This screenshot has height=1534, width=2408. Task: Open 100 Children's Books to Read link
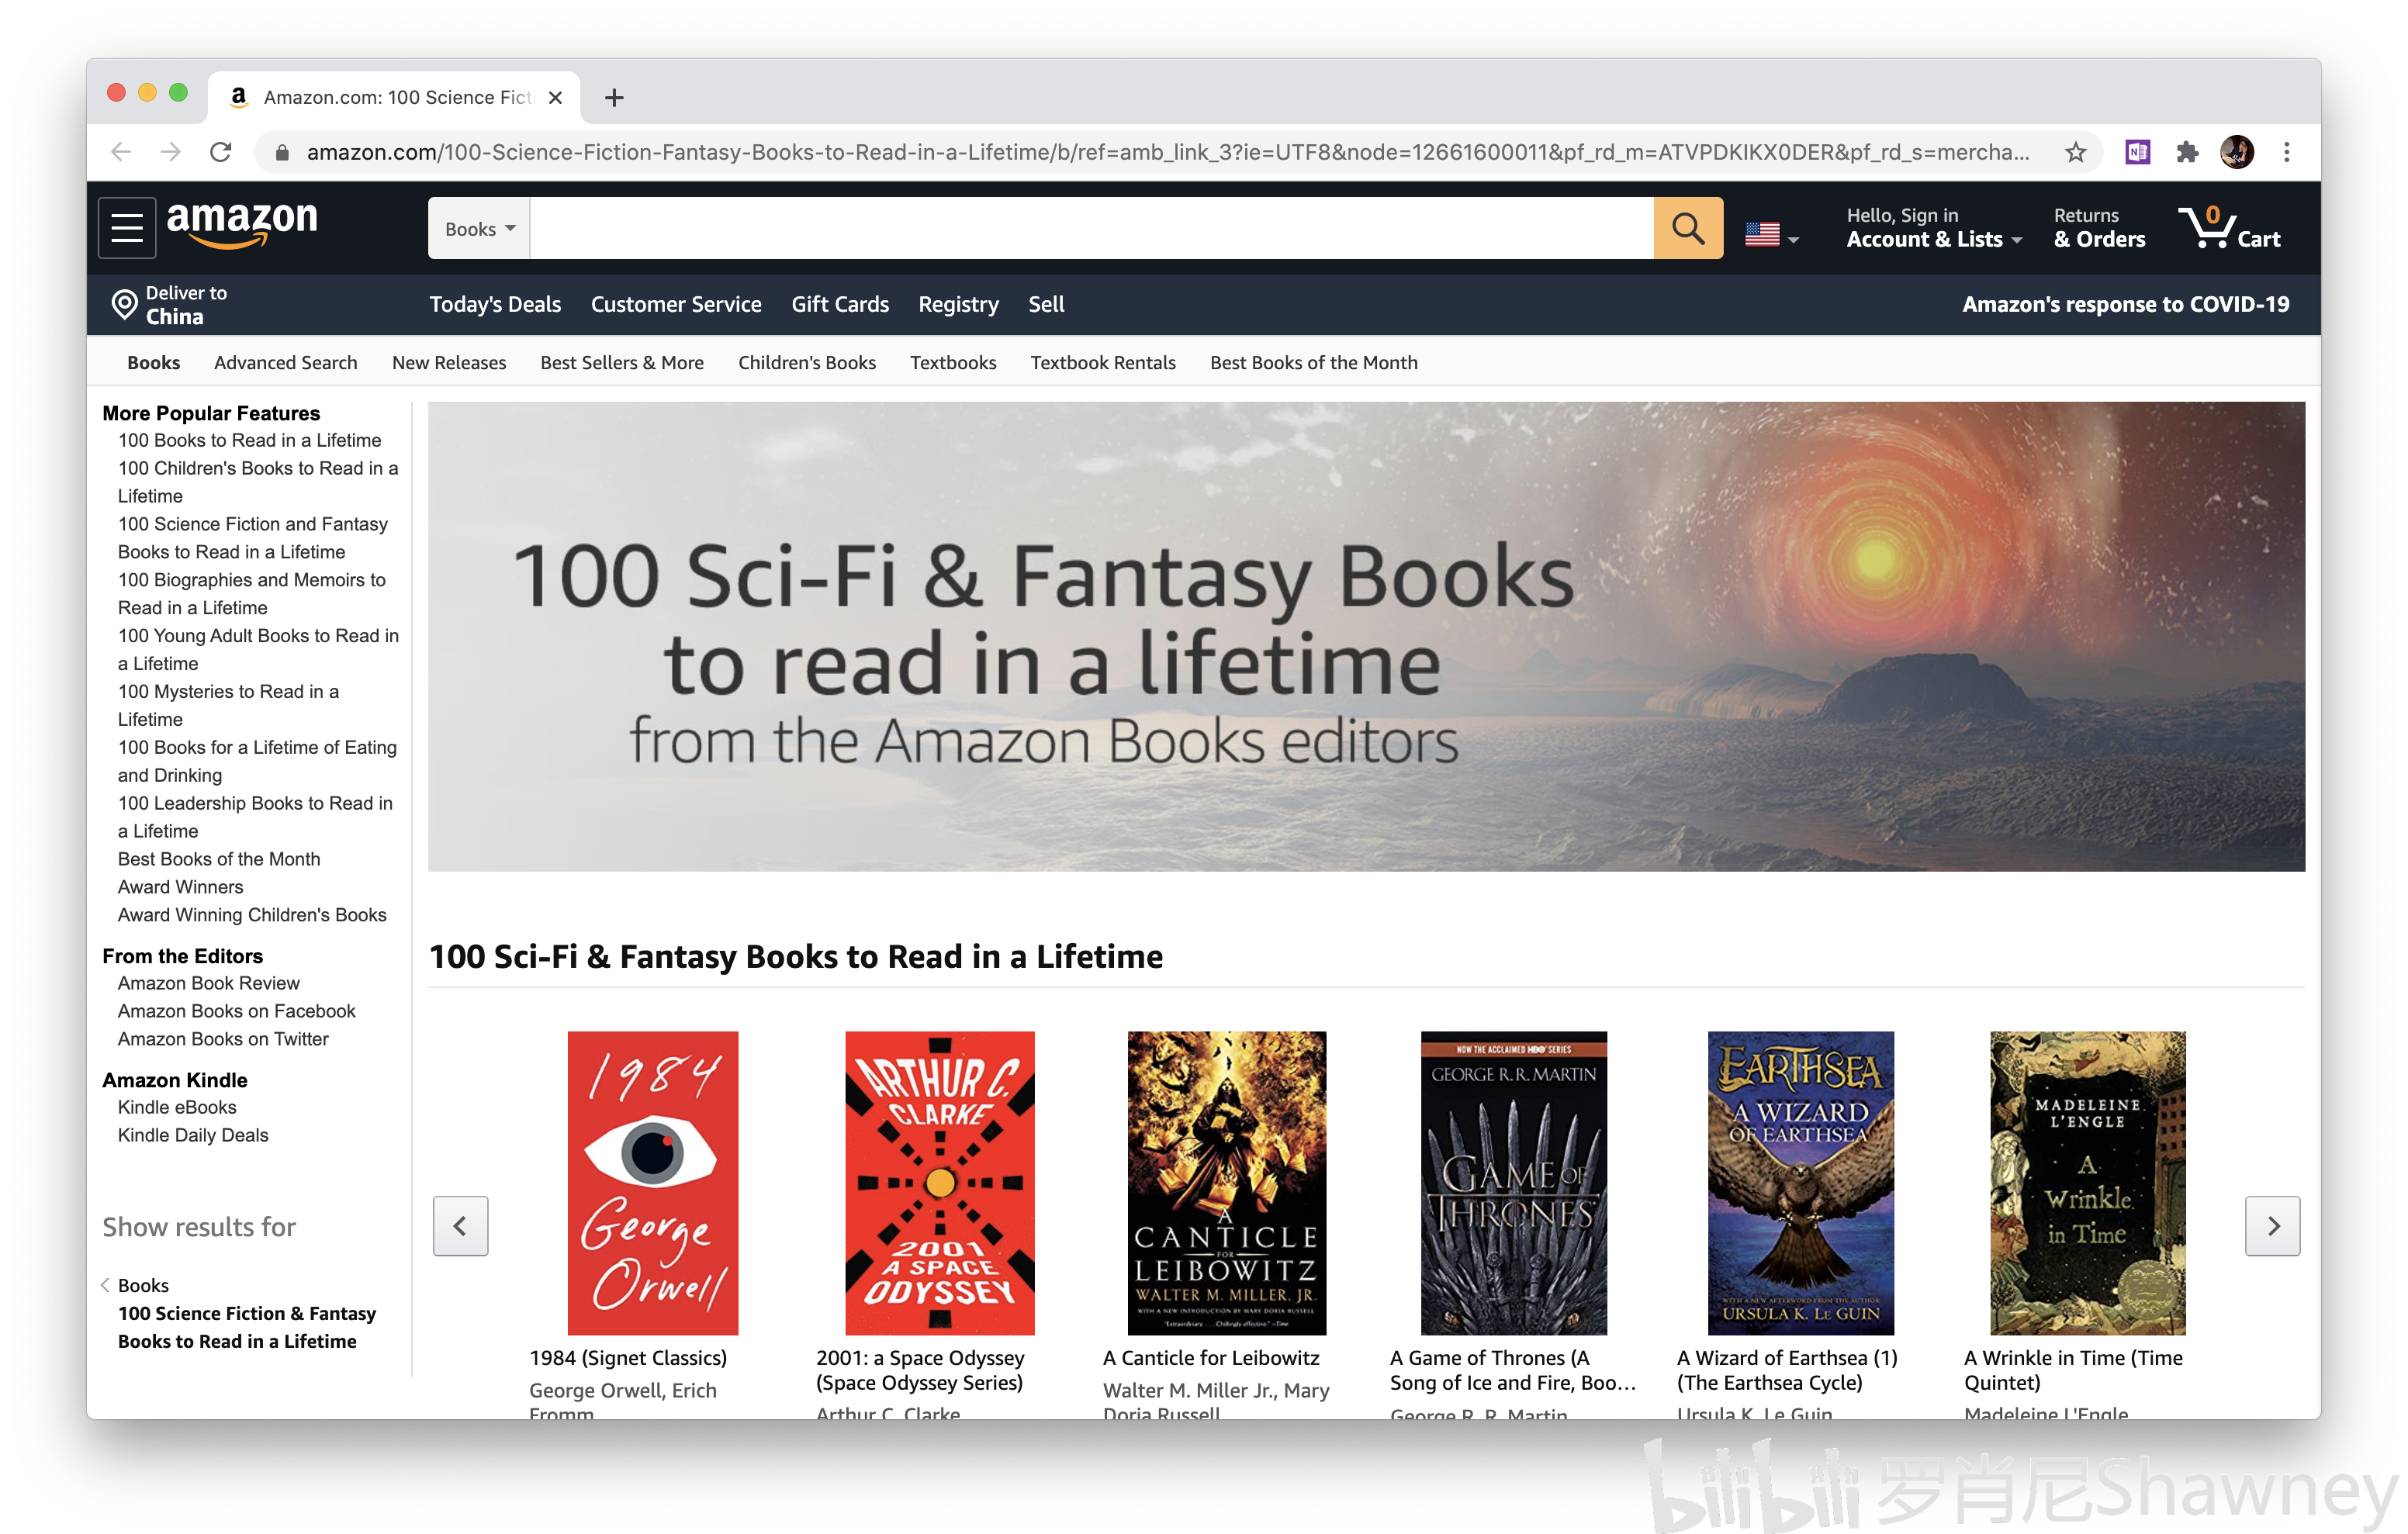click(258, 482)
